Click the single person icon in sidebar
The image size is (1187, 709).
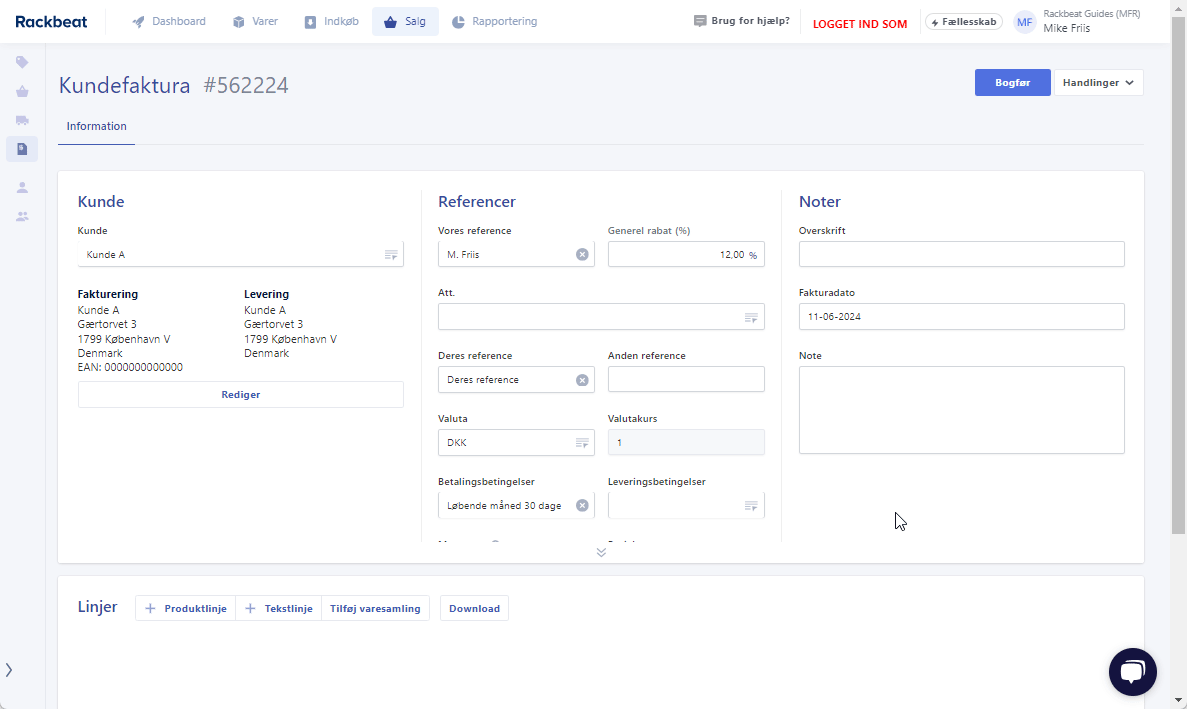[x=22, y=187]
